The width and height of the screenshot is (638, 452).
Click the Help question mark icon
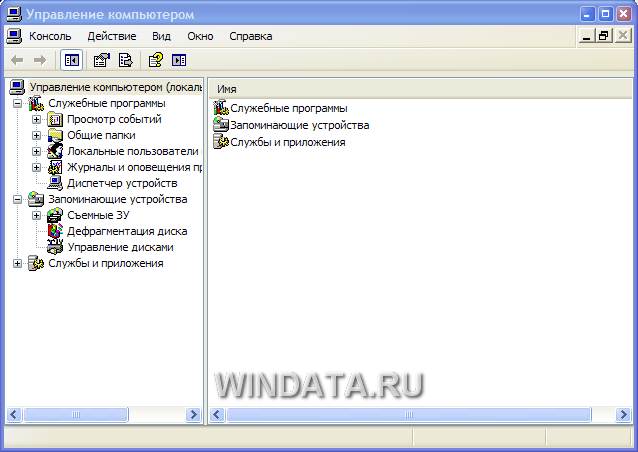(155, 60)
